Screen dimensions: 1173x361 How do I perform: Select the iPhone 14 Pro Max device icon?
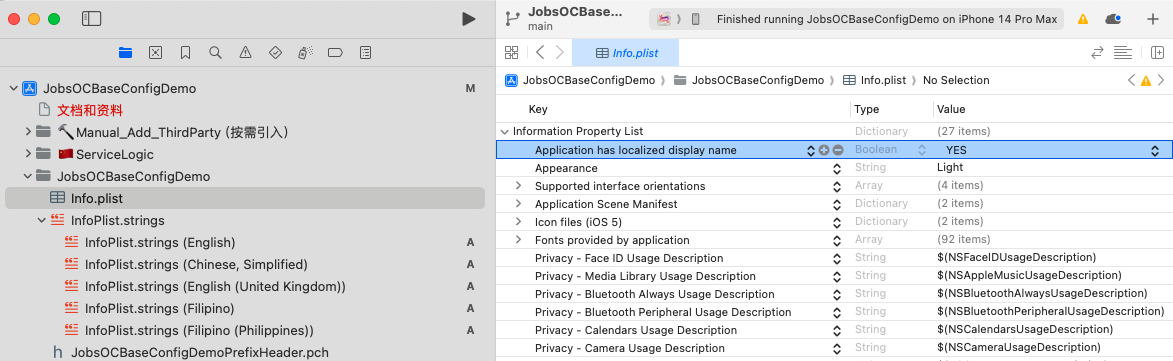tap(696, 19)
